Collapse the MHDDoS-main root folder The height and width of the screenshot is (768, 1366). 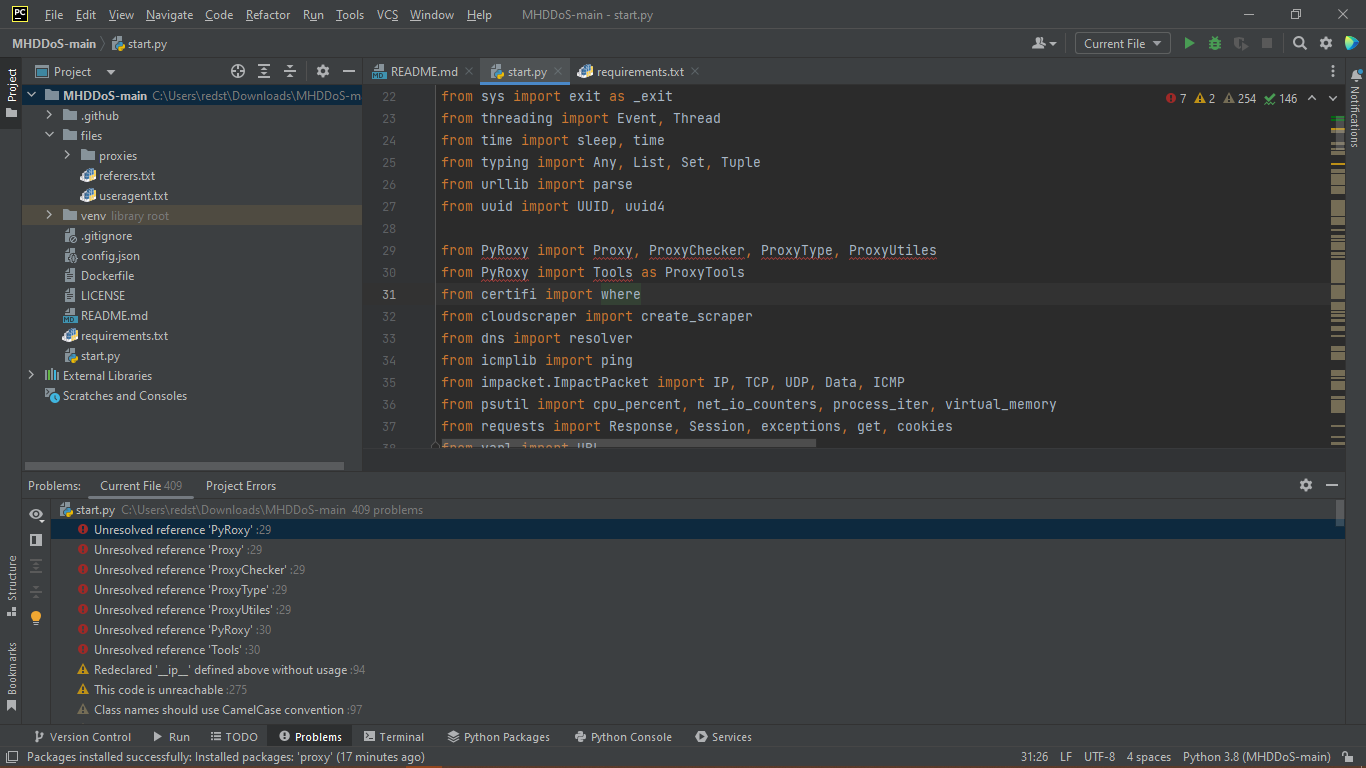pyautogui.click(x=32, y=96)
